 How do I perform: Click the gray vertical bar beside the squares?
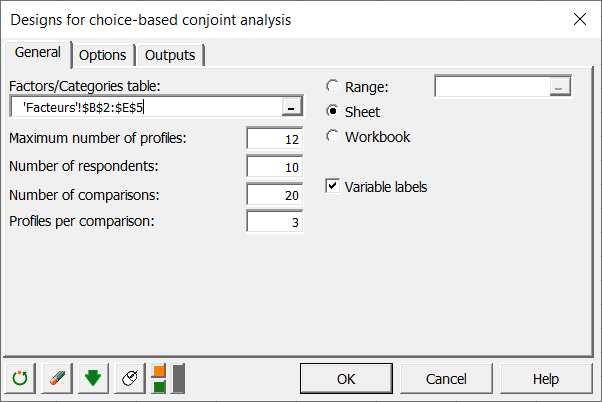[x=178, y=379]
